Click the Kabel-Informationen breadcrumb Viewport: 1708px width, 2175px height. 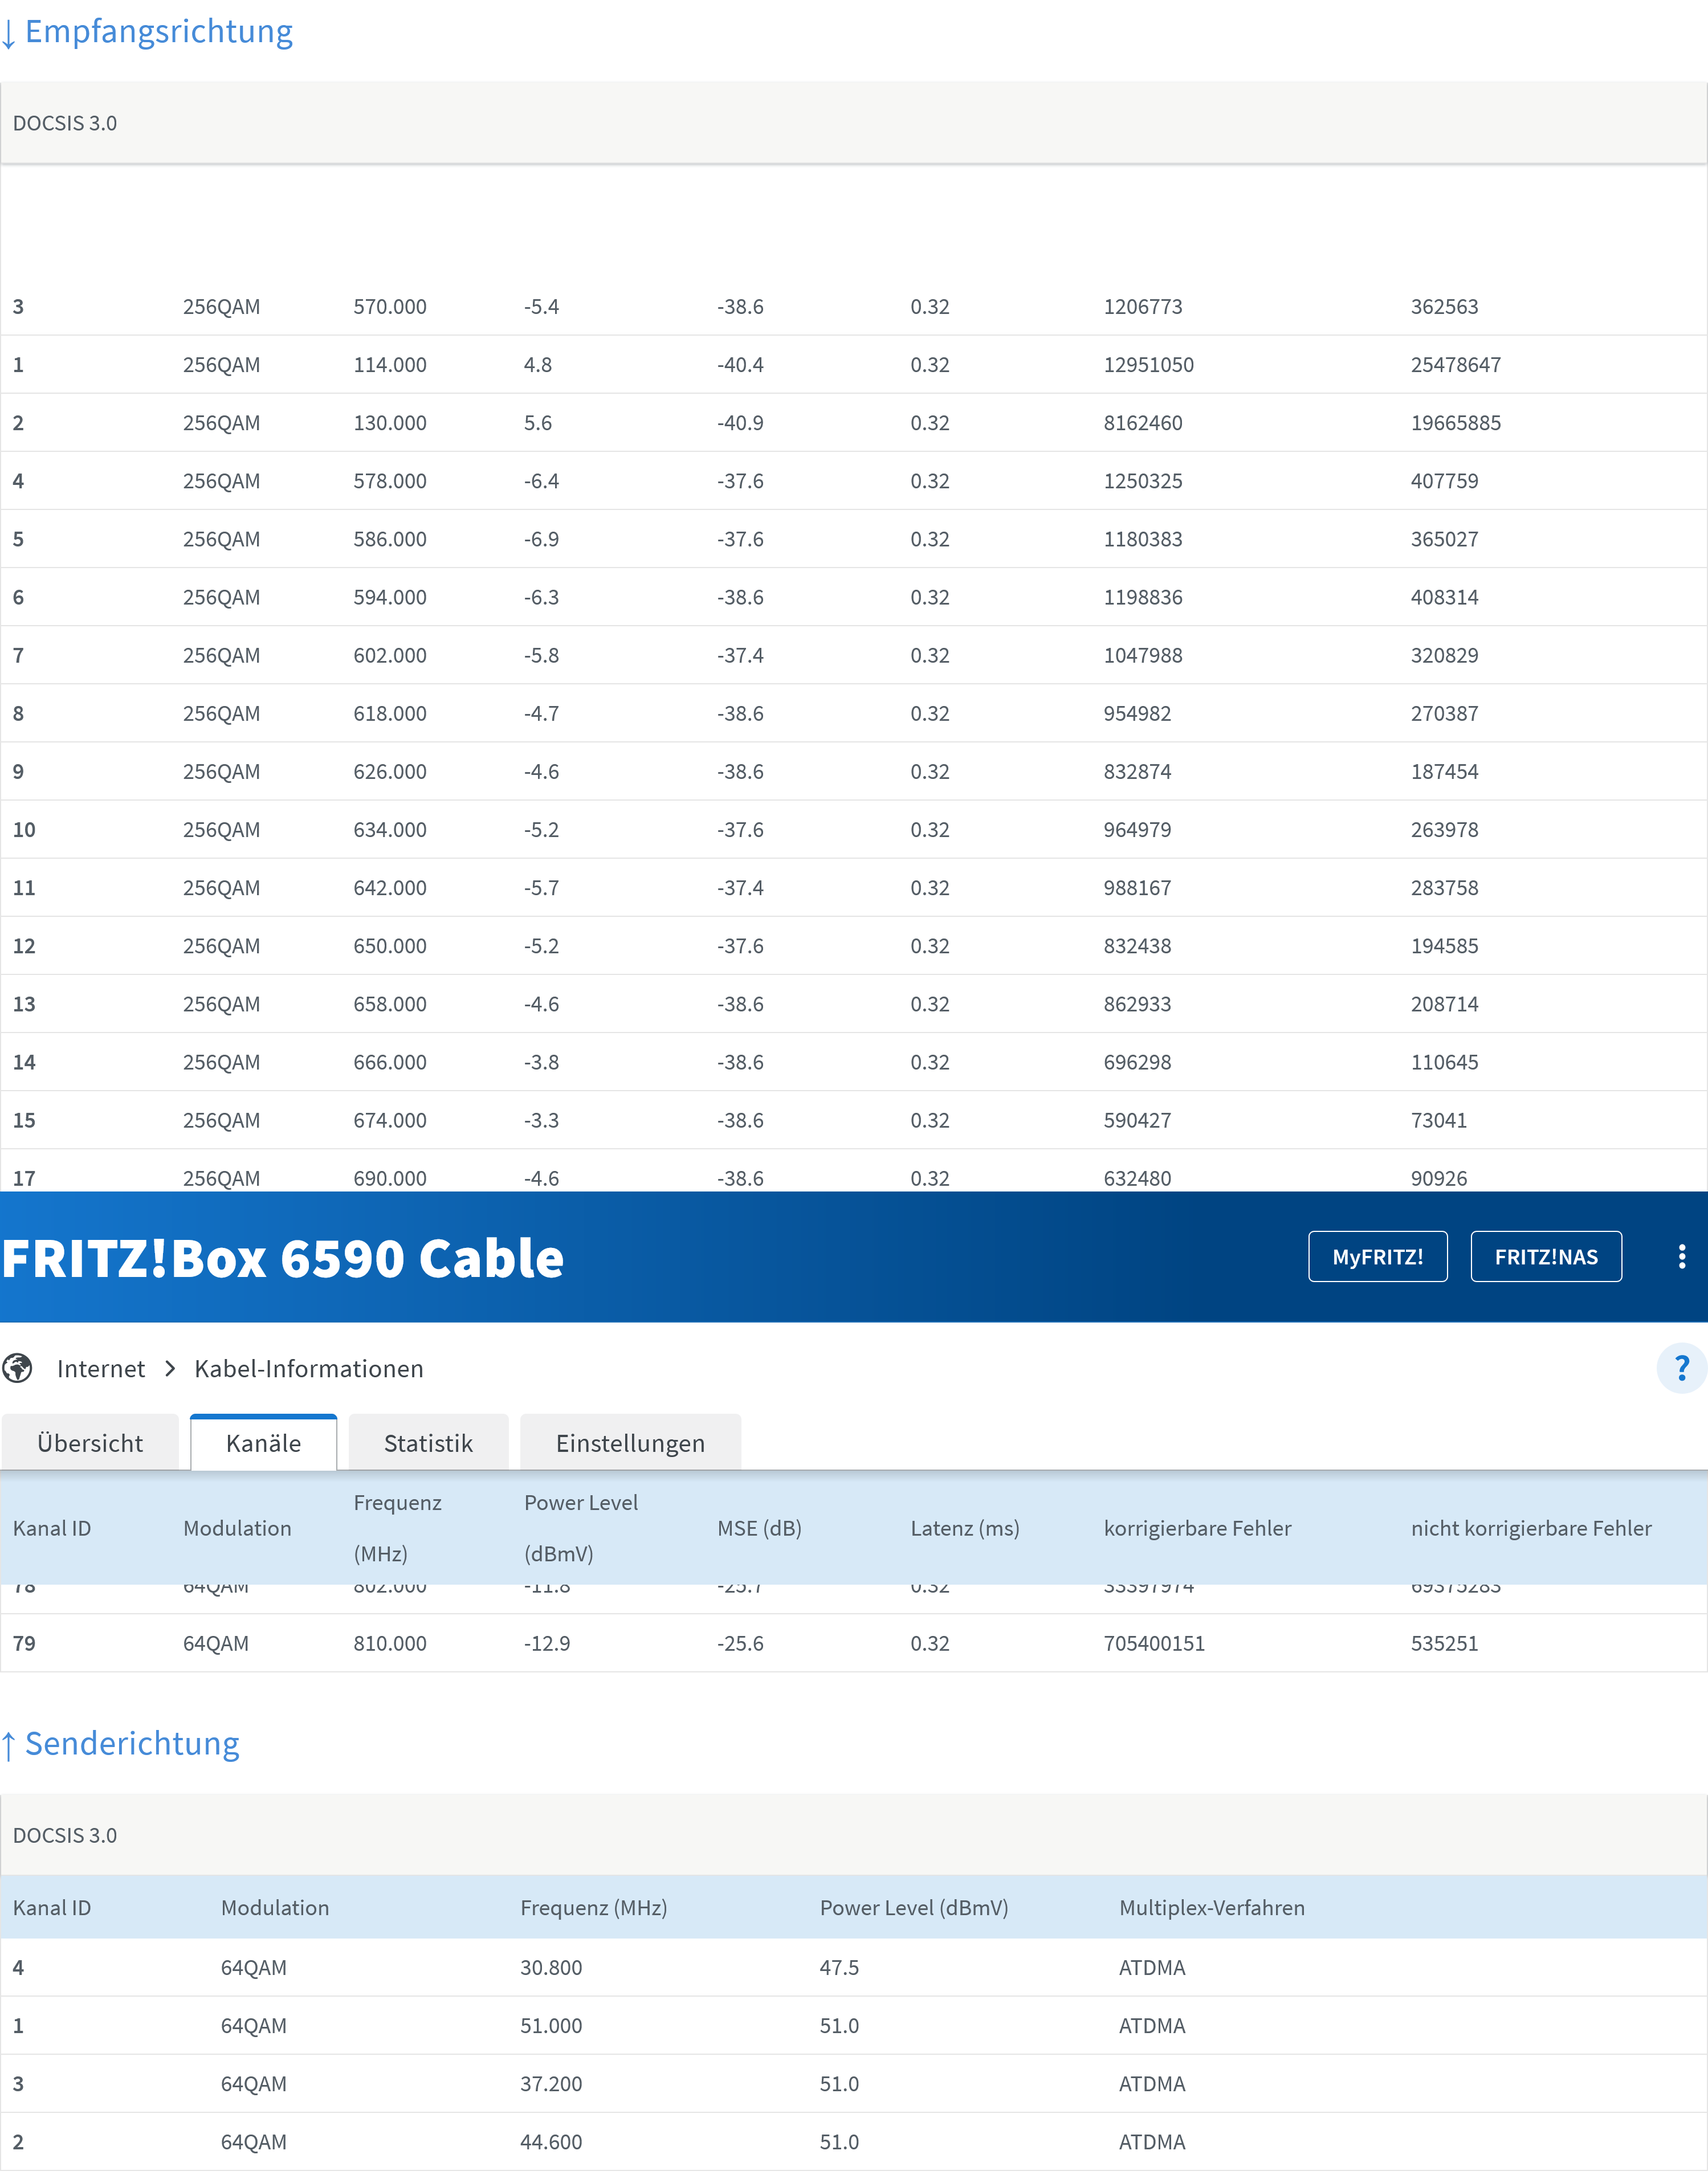click(308, 1368)
